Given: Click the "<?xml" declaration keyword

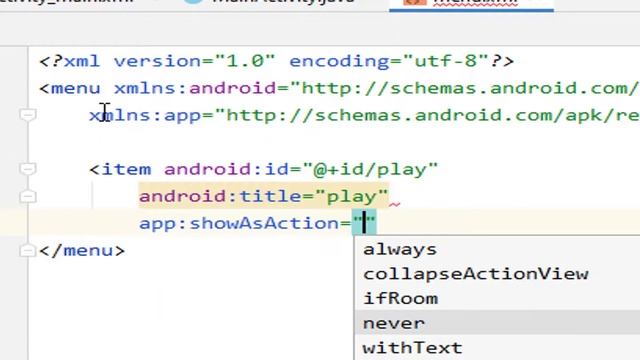Looking at the screenshot, I should [x=69, y=61].
